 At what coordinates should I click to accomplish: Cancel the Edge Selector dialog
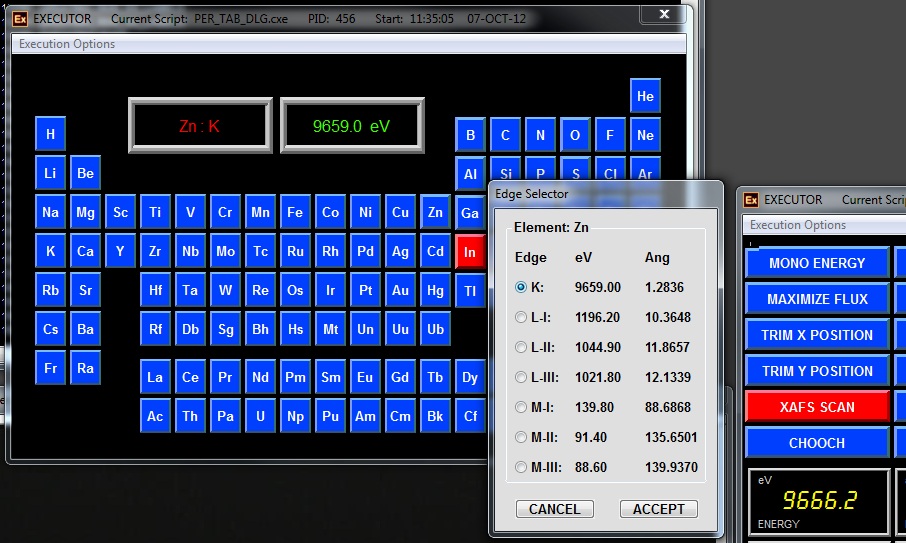(554, 509)
